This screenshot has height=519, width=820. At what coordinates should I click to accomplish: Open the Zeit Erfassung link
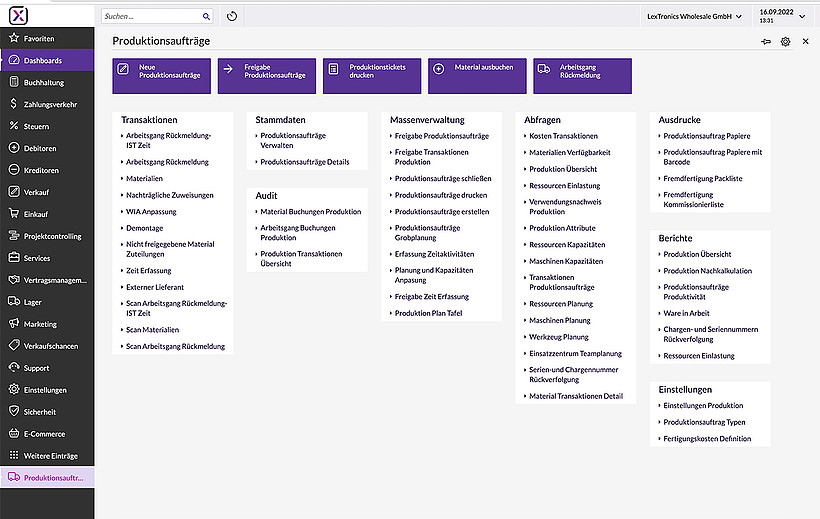(x=149, y=270)
